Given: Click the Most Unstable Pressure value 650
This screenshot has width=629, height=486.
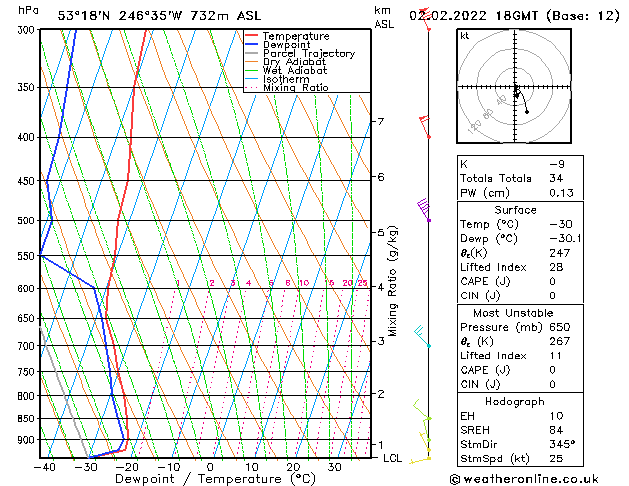Looking at the screenshot, I should [x=560, y=327].
